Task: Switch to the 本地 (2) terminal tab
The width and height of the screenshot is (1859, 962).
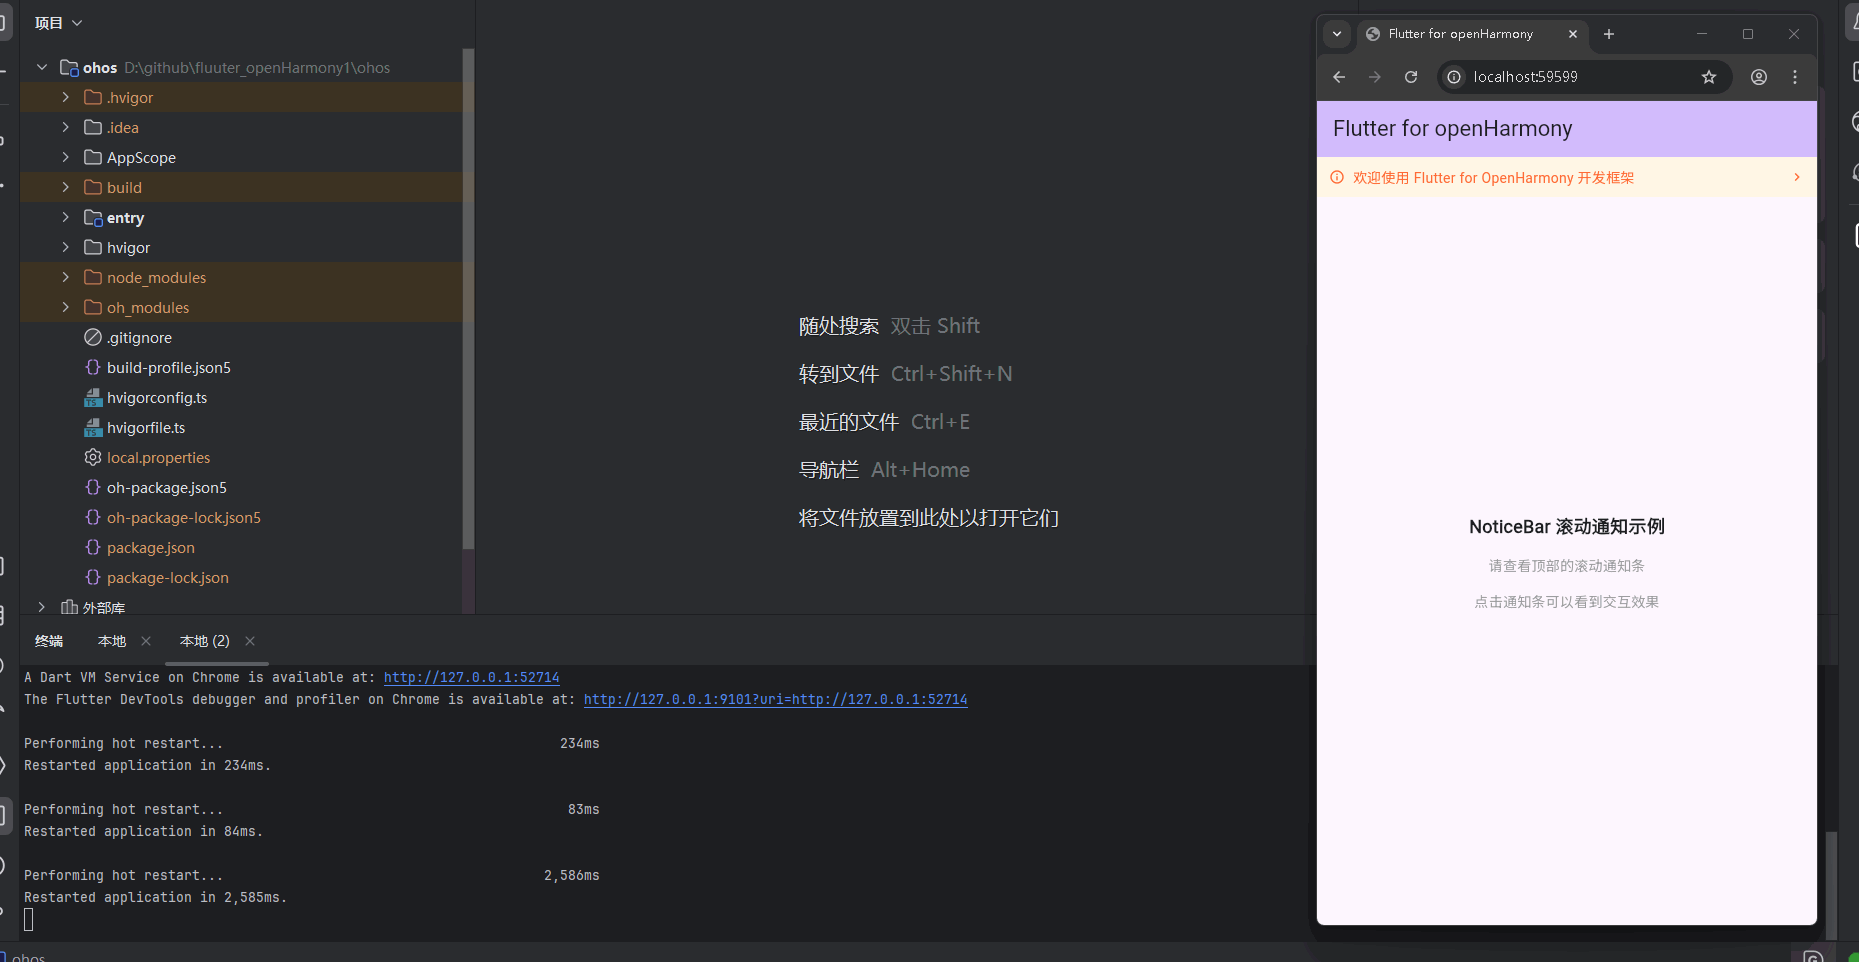Action: [205, 641]
